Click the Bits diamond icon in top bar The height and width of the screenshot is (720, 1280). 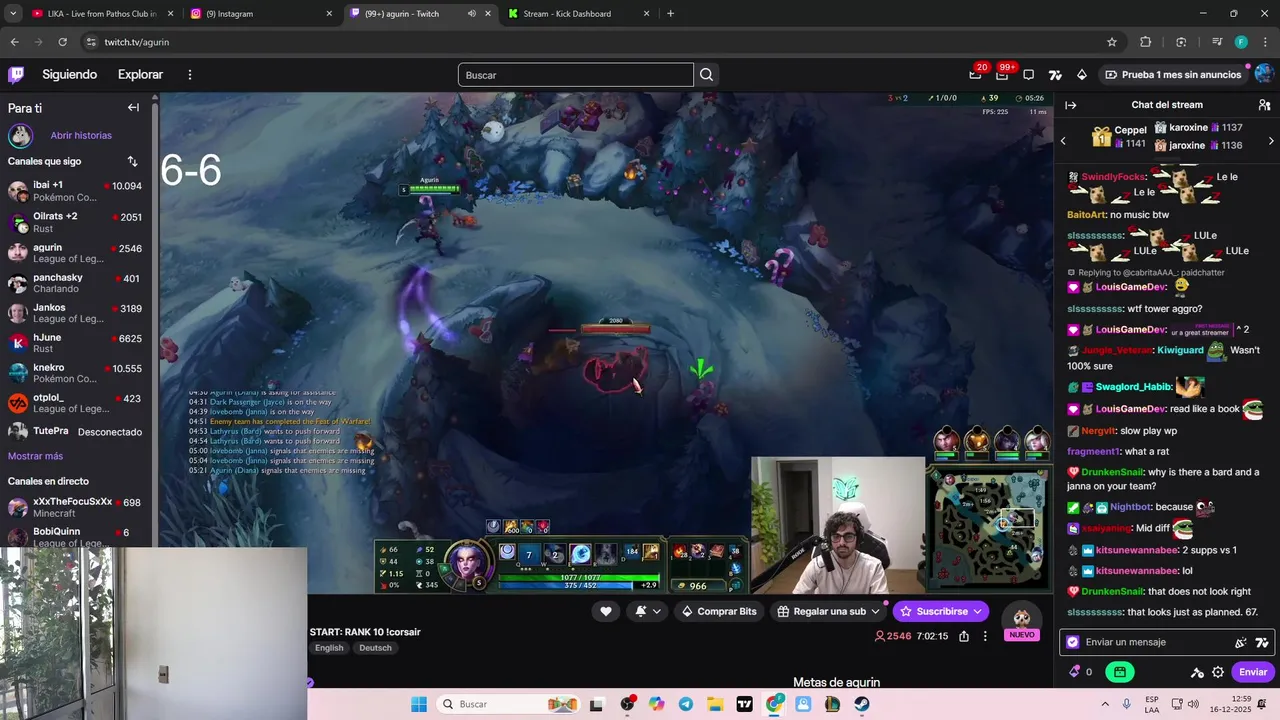click(x=1082, y=75)
